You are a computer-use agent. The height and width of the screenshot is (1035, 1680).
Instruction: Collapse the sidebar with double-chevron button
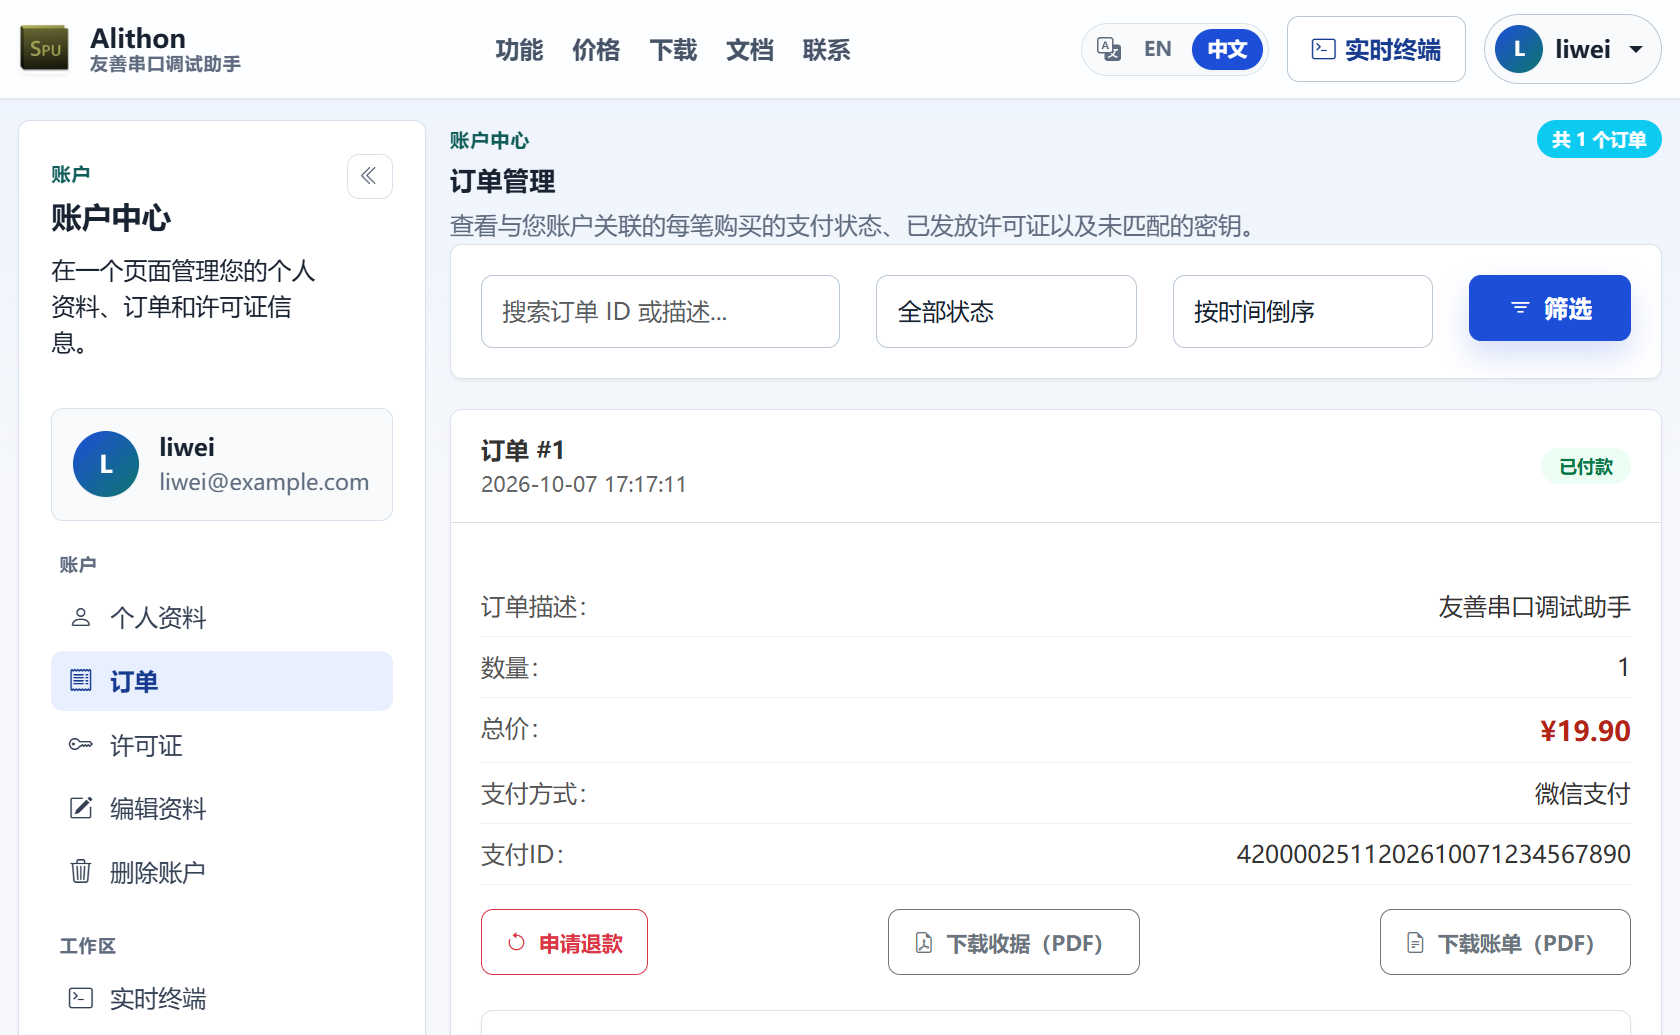369,176
